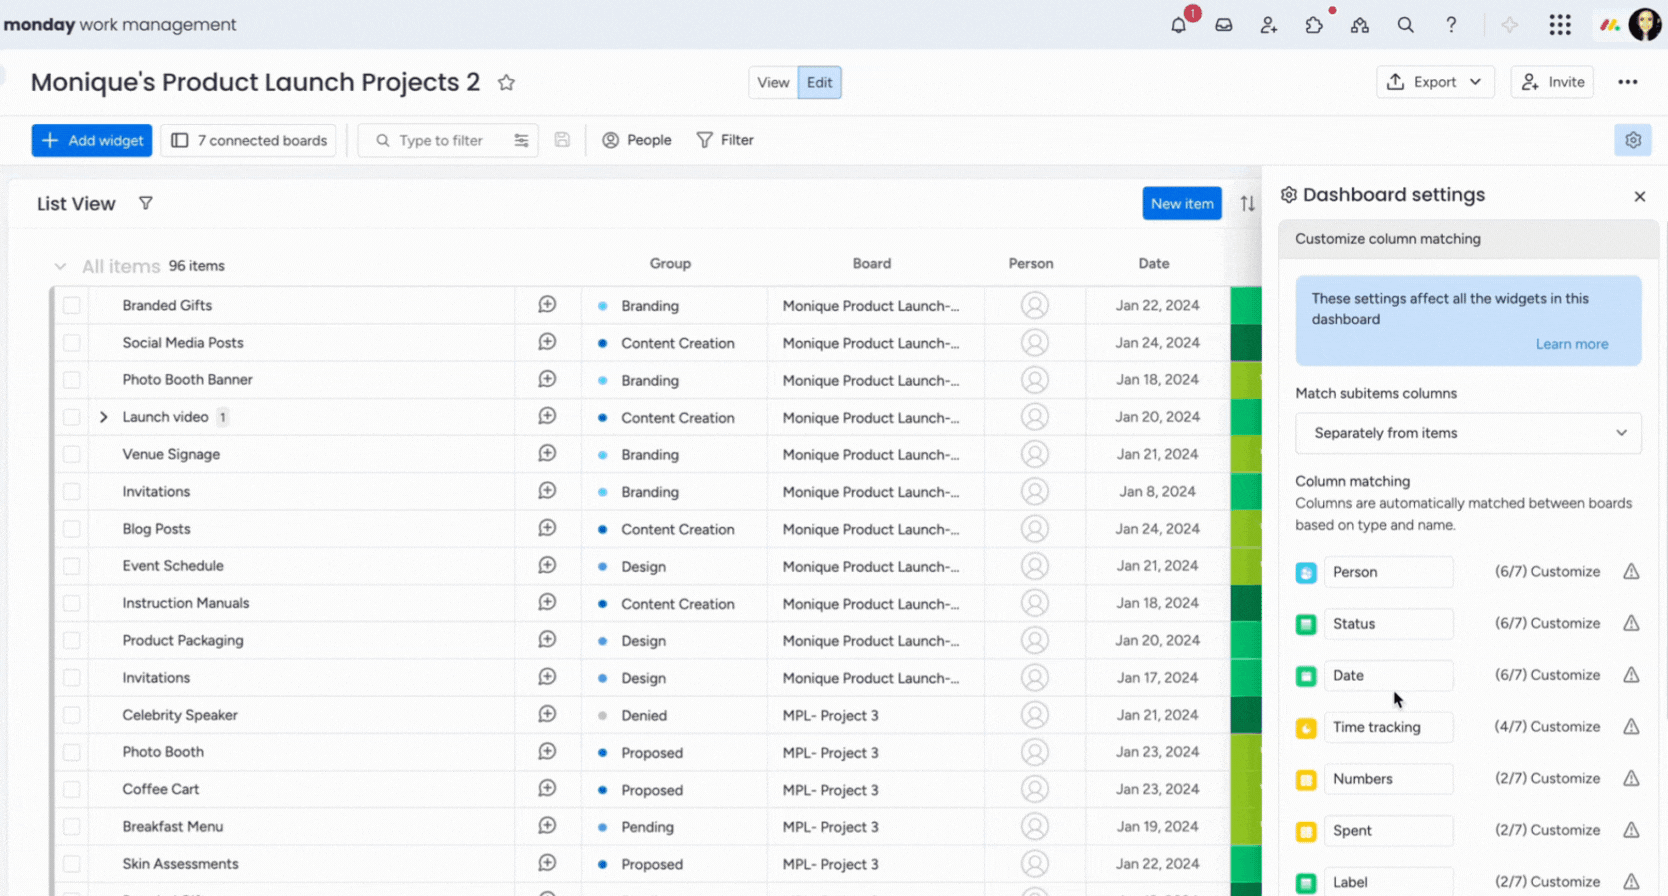Click the sort arrows icon beside New item
This screenshot has height=896, width=1668.
1247,204
